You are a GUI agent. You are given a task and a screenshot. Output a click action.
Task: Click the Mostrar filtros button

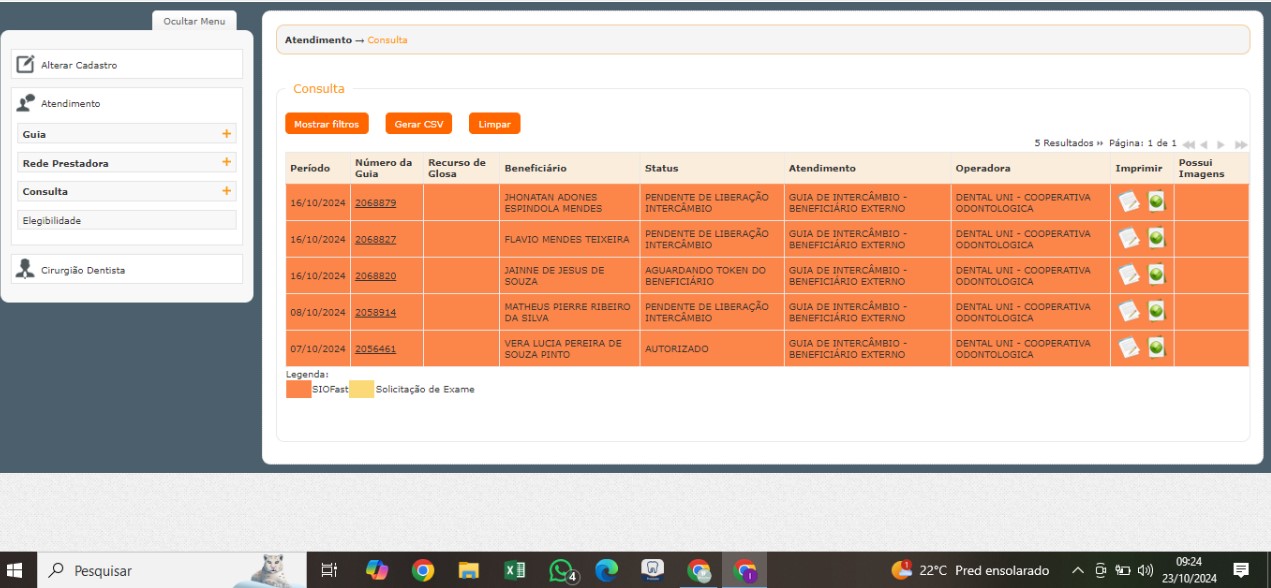[x=326, y=124]
